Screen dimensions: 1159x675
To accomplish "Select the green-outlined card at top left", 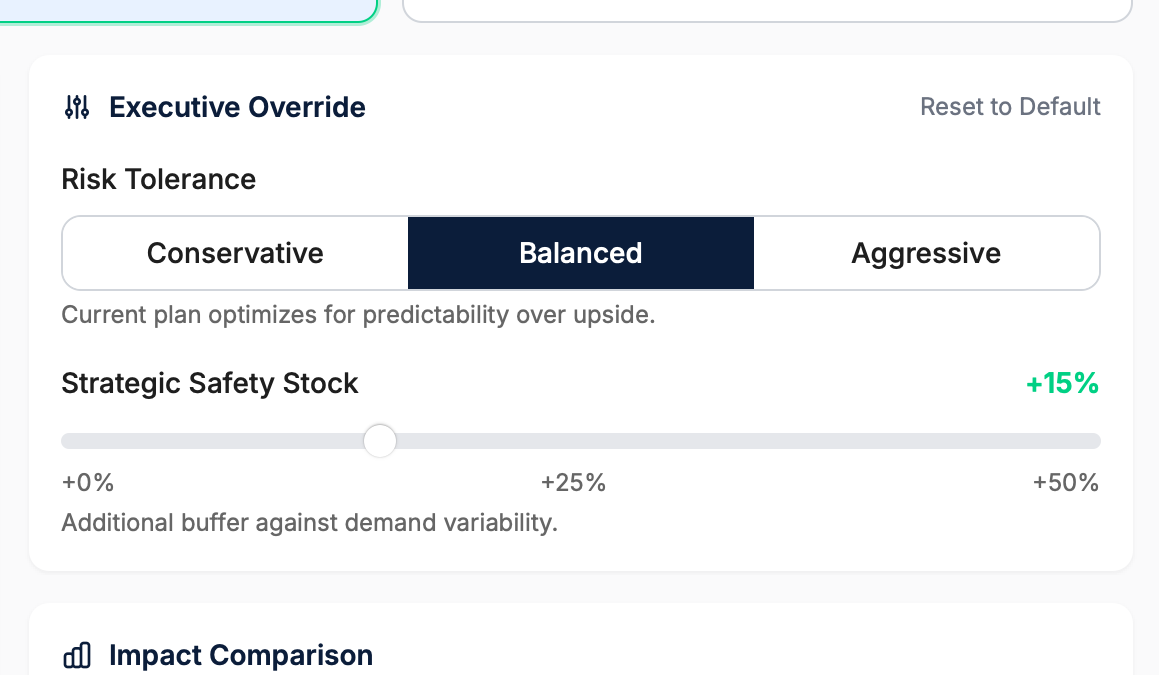I will (x=190, y=8).
